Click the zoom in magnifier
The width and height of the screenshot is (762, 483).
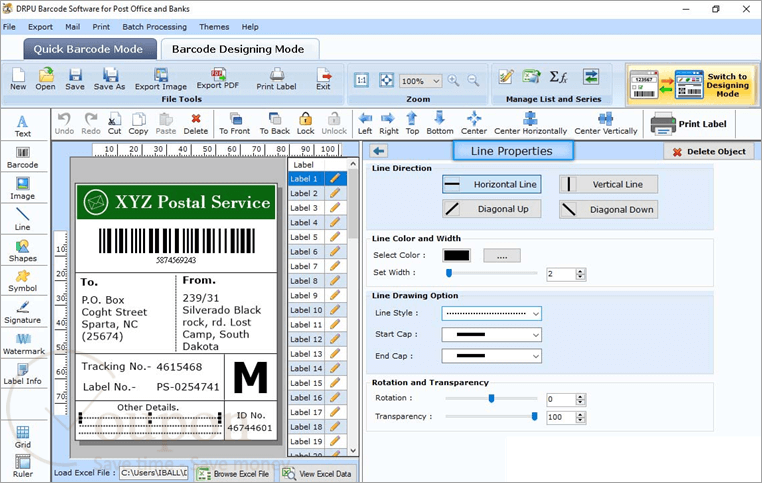tap(453, 80)
